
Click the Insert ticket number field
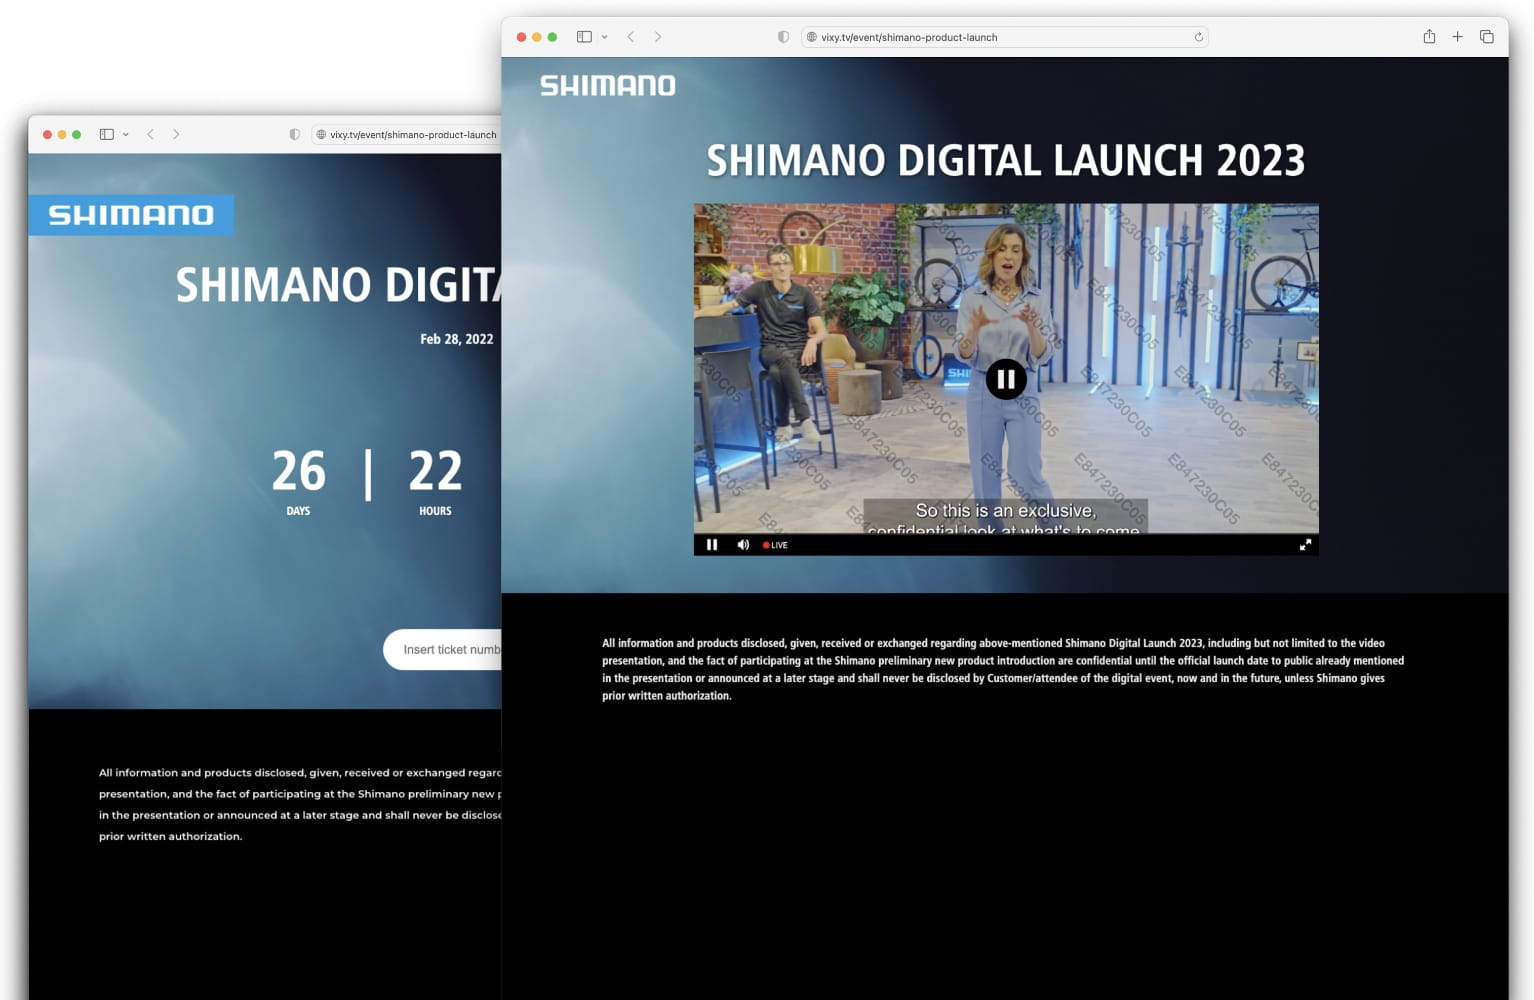(442, 650)
